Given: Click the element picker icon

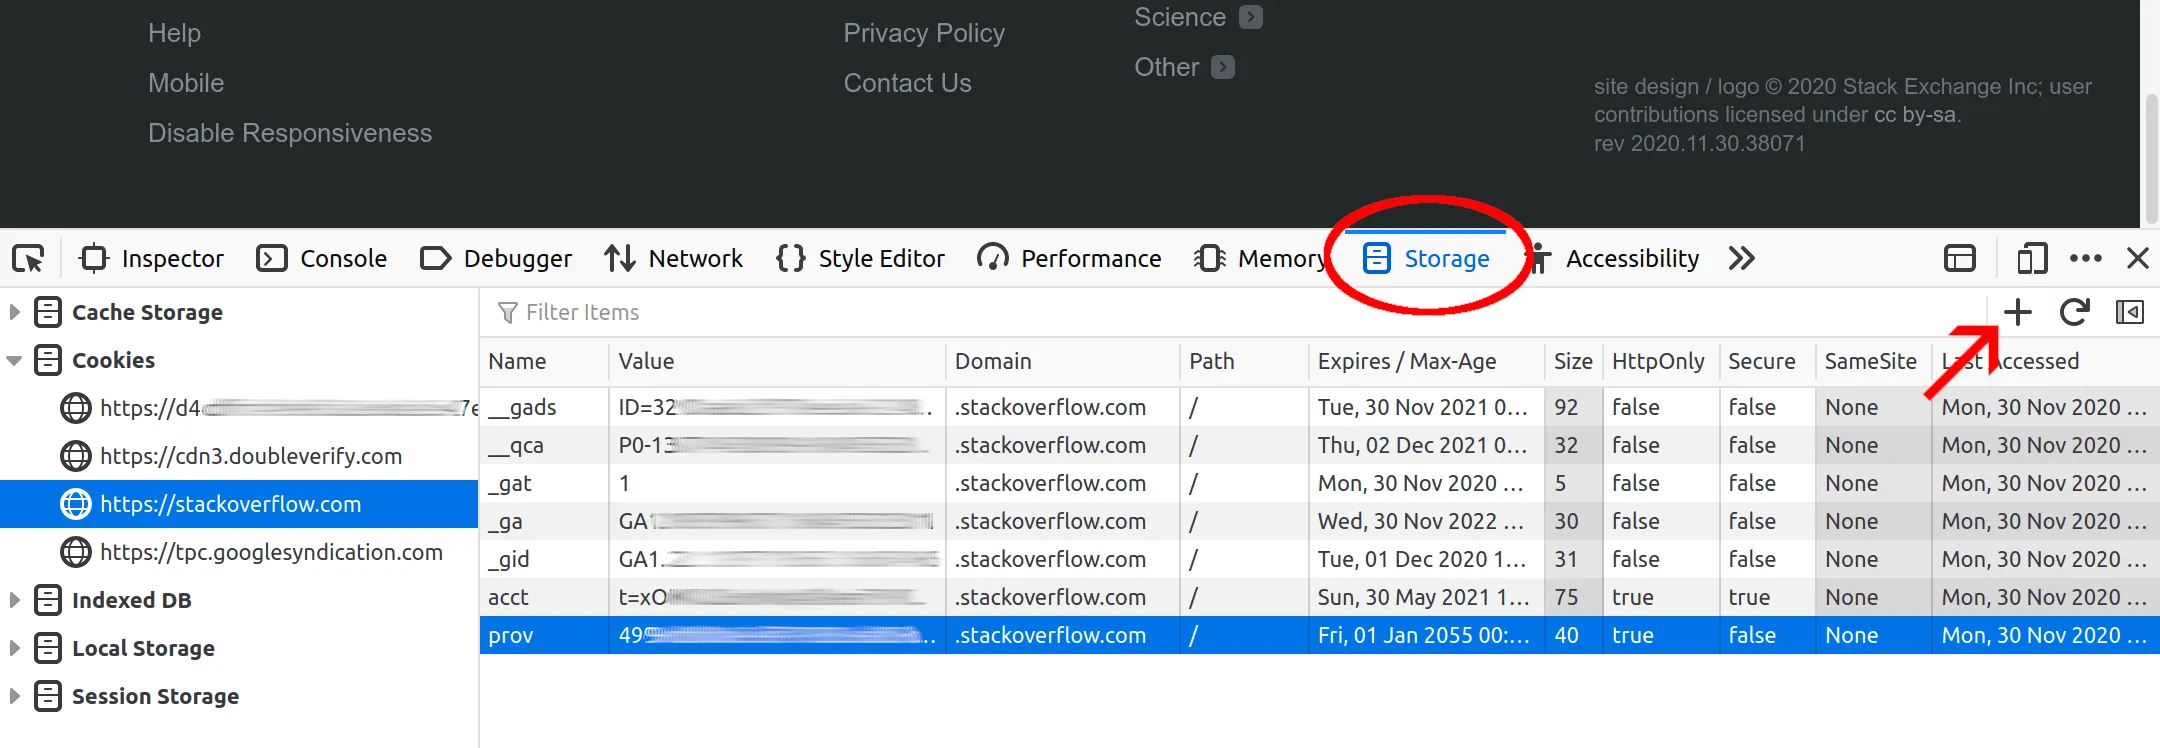Looking at the screenshot, I should (x=28, y=259).
